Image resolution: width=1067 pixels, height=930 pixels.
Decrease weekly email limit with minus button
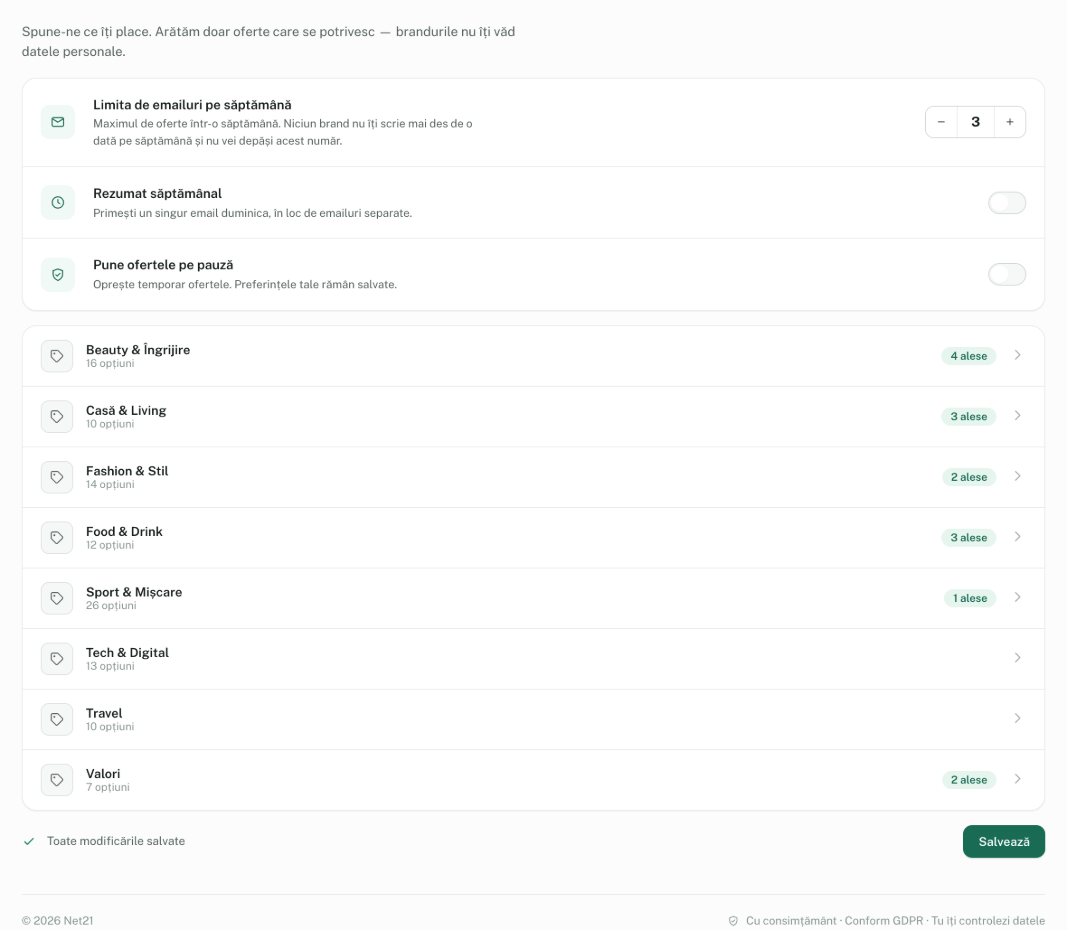(941, 122)
